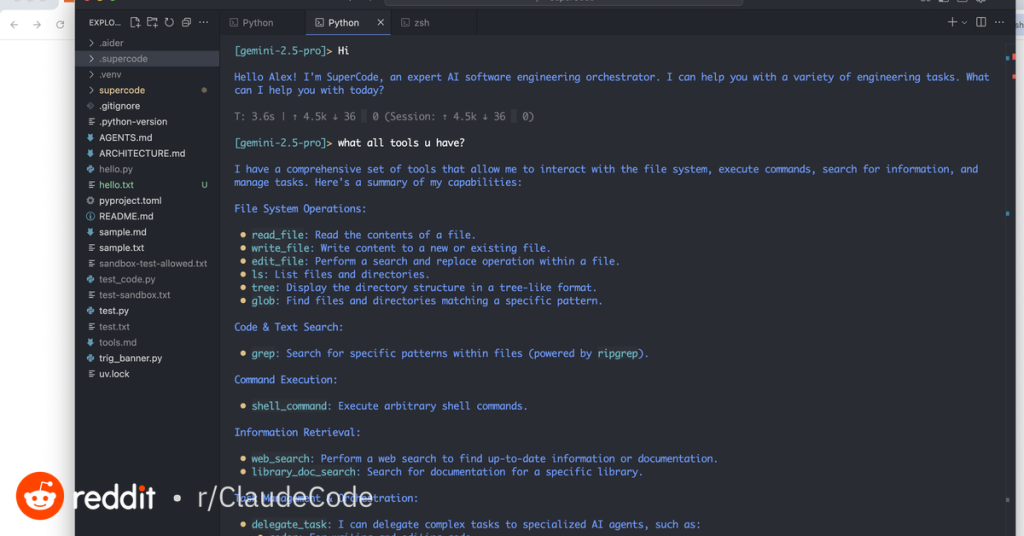Screen dimensions: 1024x536
Task: Click the New Folder icon in Explorer
Action: click(x=152, y=22)
